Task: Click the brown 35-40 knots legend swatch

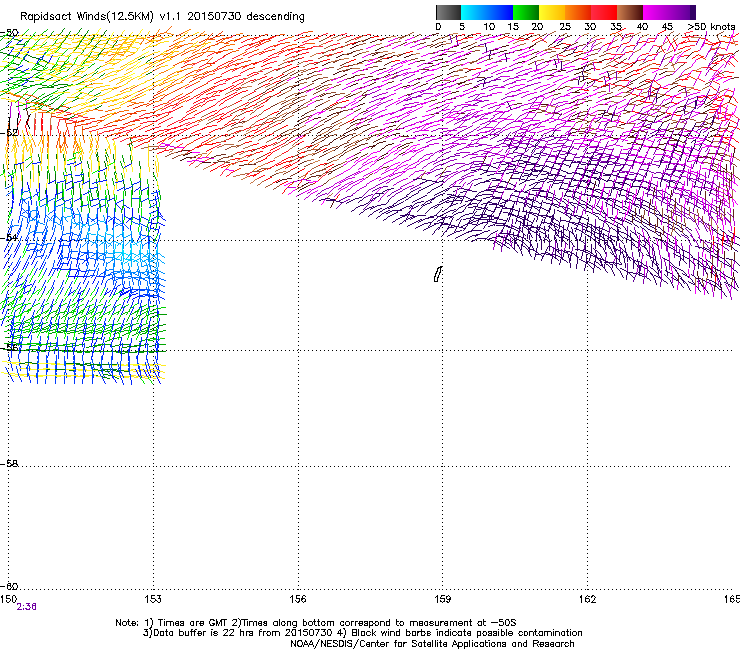Action: tap(630, 12)
